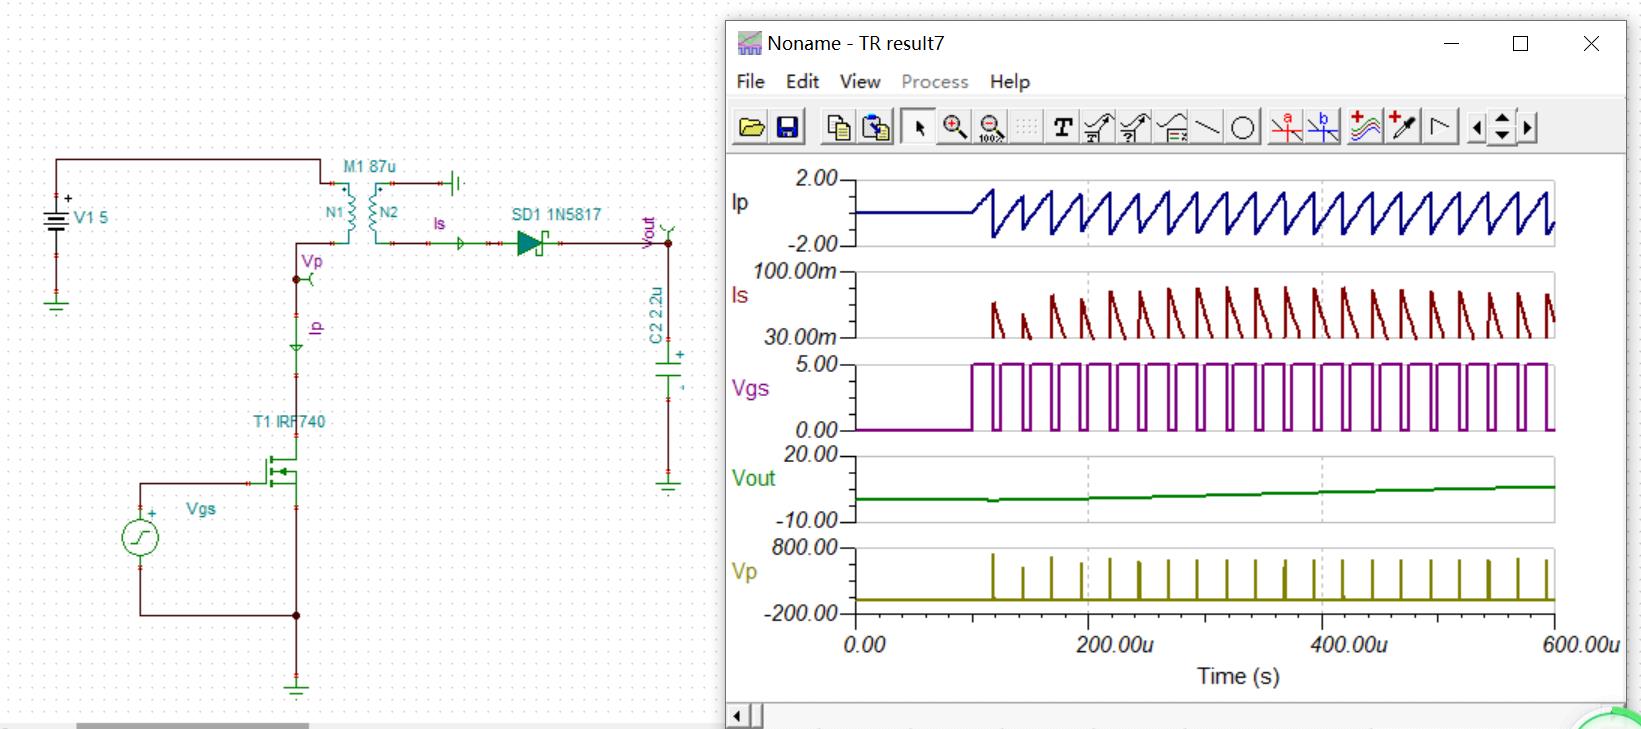Enable cursor B marker
The height and width of the screenshot is (729, 1641).
point(1323,127)
